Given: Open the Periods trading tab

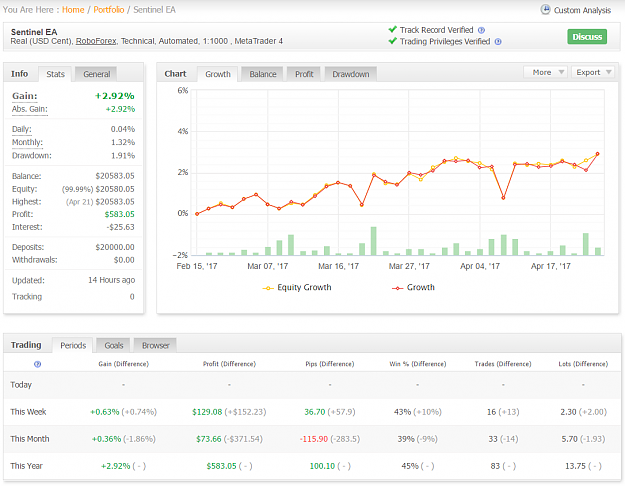Looking at the screenshot, I should 73,345.
